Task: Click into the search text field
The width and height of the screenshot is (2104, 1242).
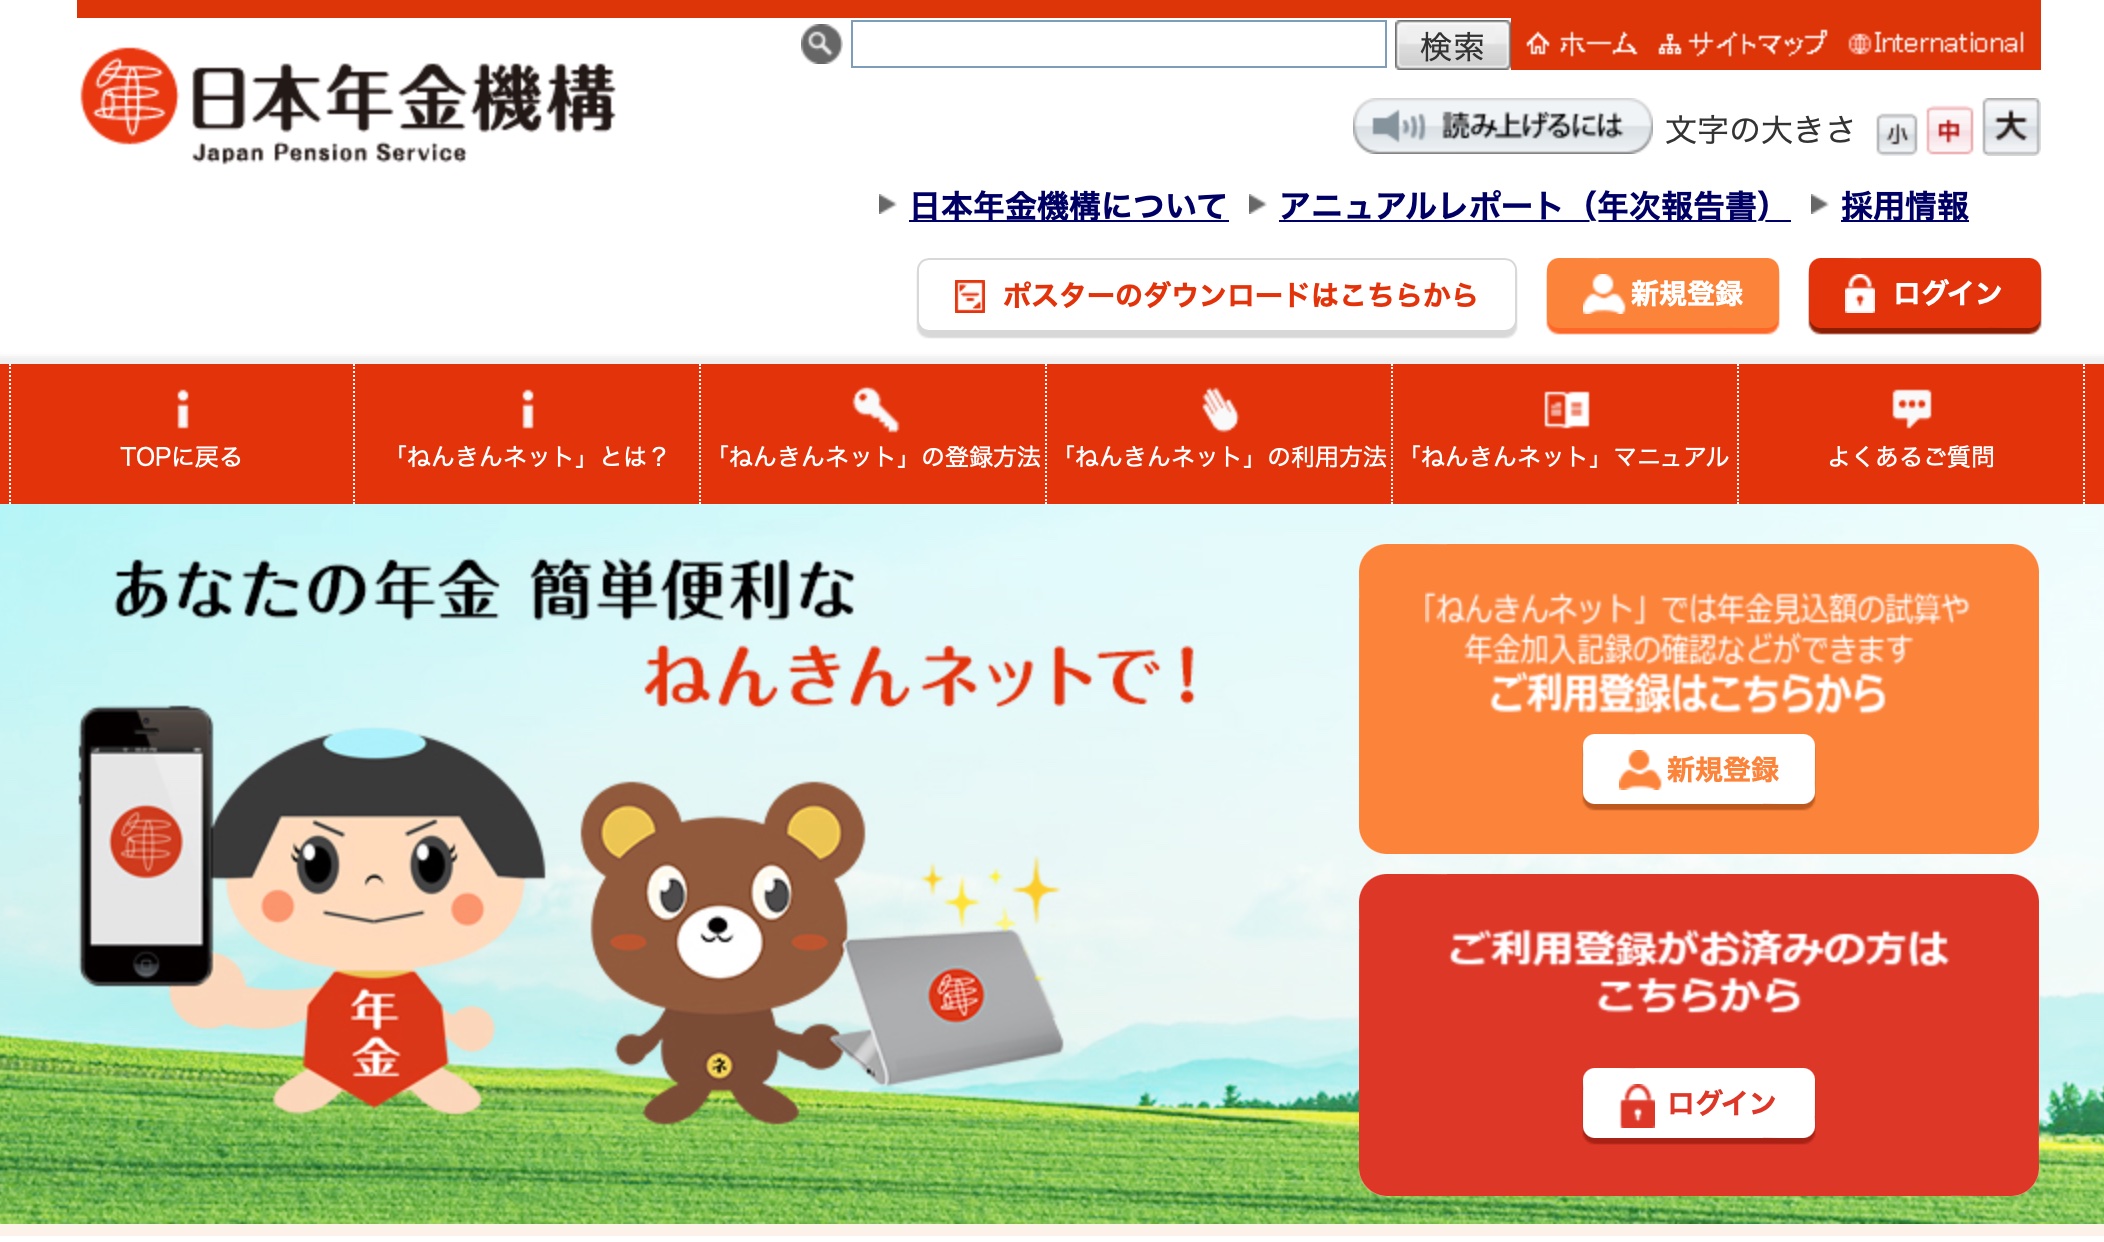Action: pos(1118,45)
